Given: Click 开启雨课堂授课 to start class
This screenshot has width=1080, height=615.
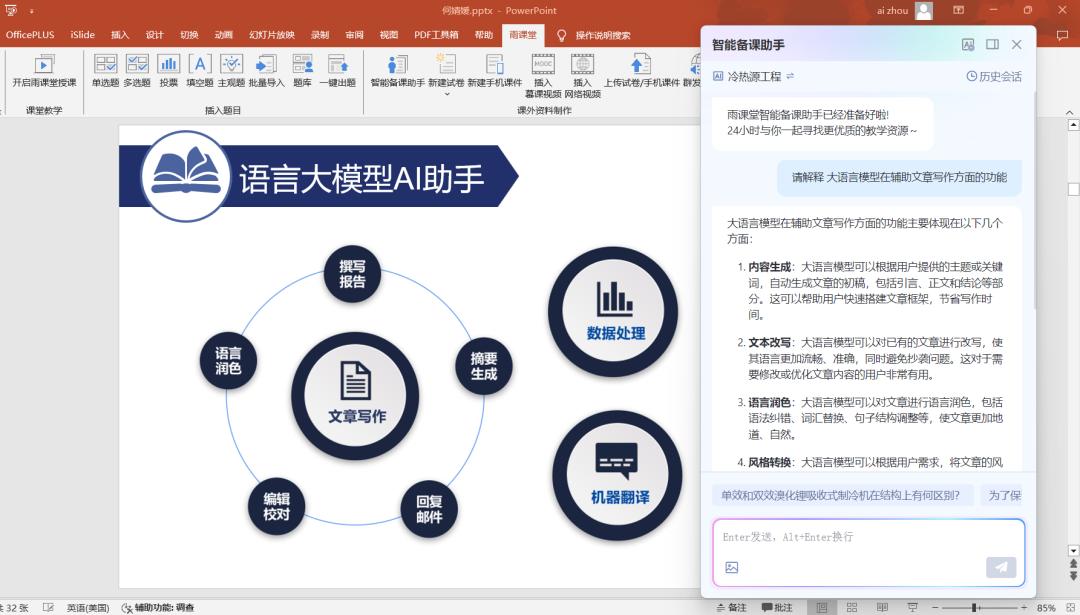Looking at the screenshot, I should [x=44, y=70].
